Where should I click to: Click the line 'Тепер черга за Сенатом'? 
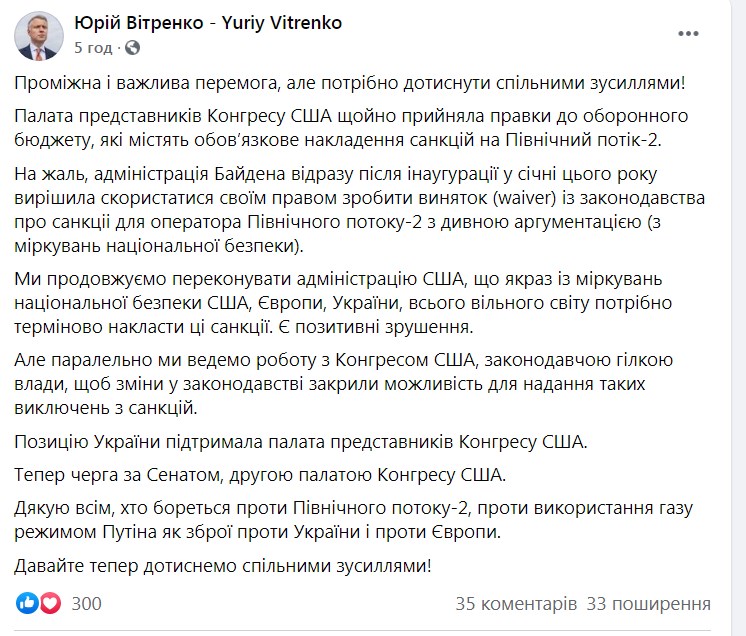260,475
